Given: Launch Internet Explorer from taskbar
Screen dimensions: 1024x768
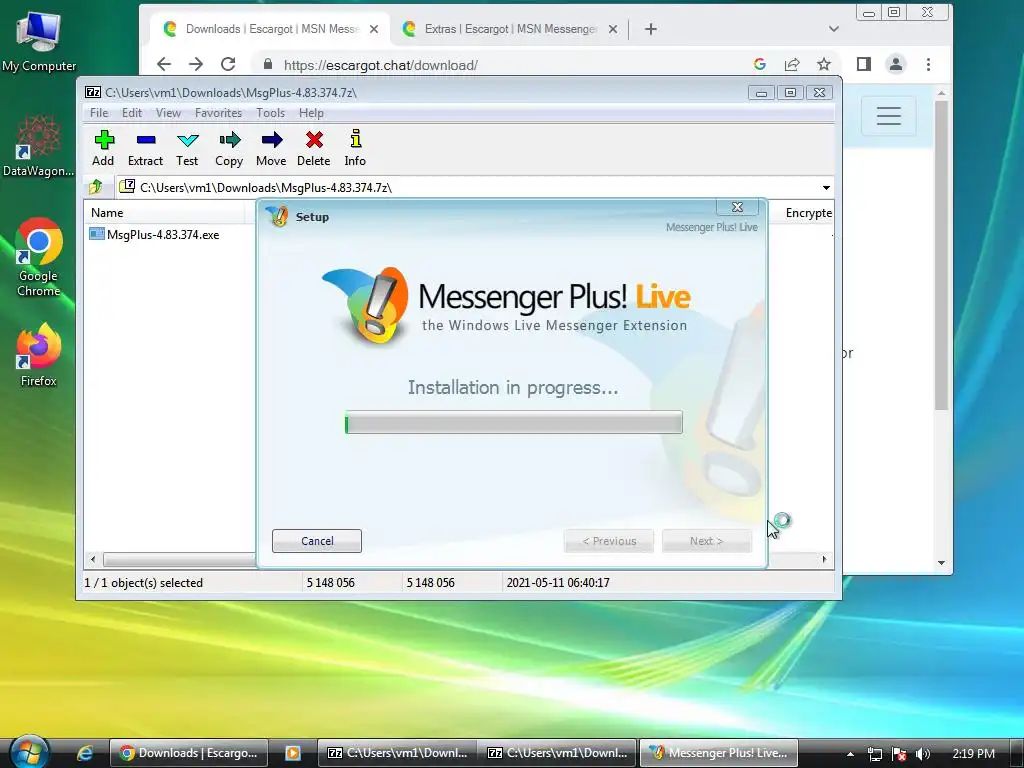Looking at the screenshot, I should [84, 753].
